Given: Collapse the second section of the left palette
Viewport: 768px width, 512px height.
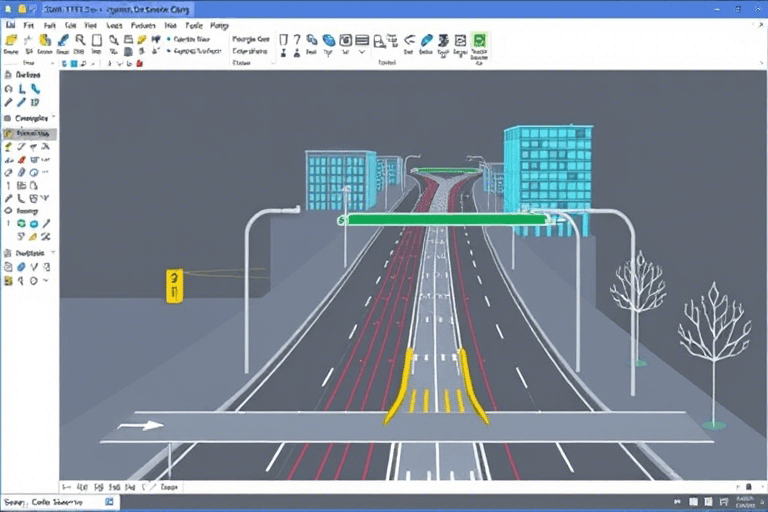Looking at the screenshot, I should click(x=53, y=118).
